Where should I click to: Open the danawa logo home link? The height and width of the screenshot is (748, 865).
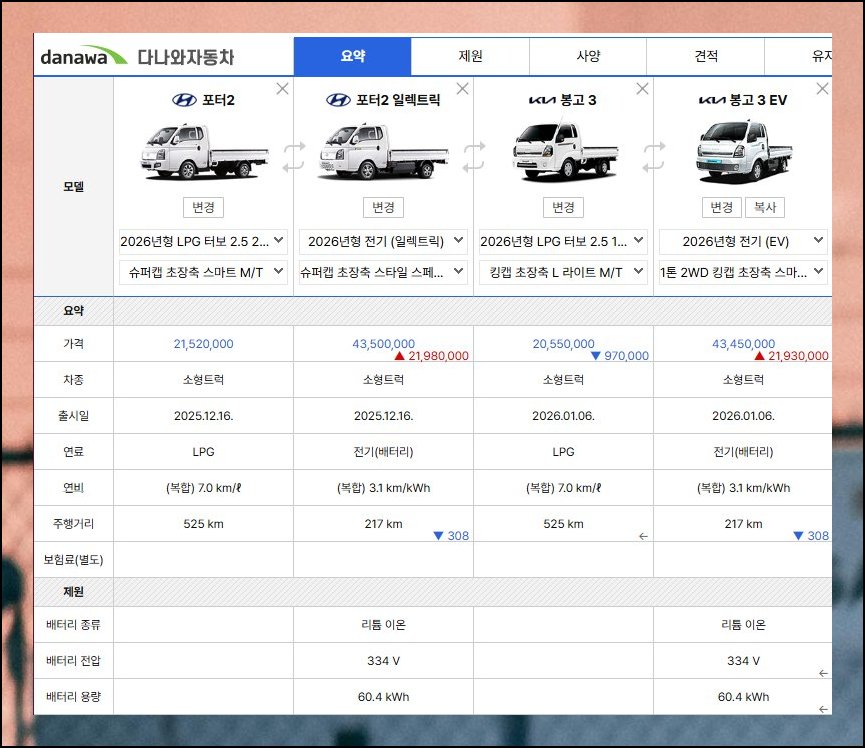pyautogui.click(x=84, y=56)
